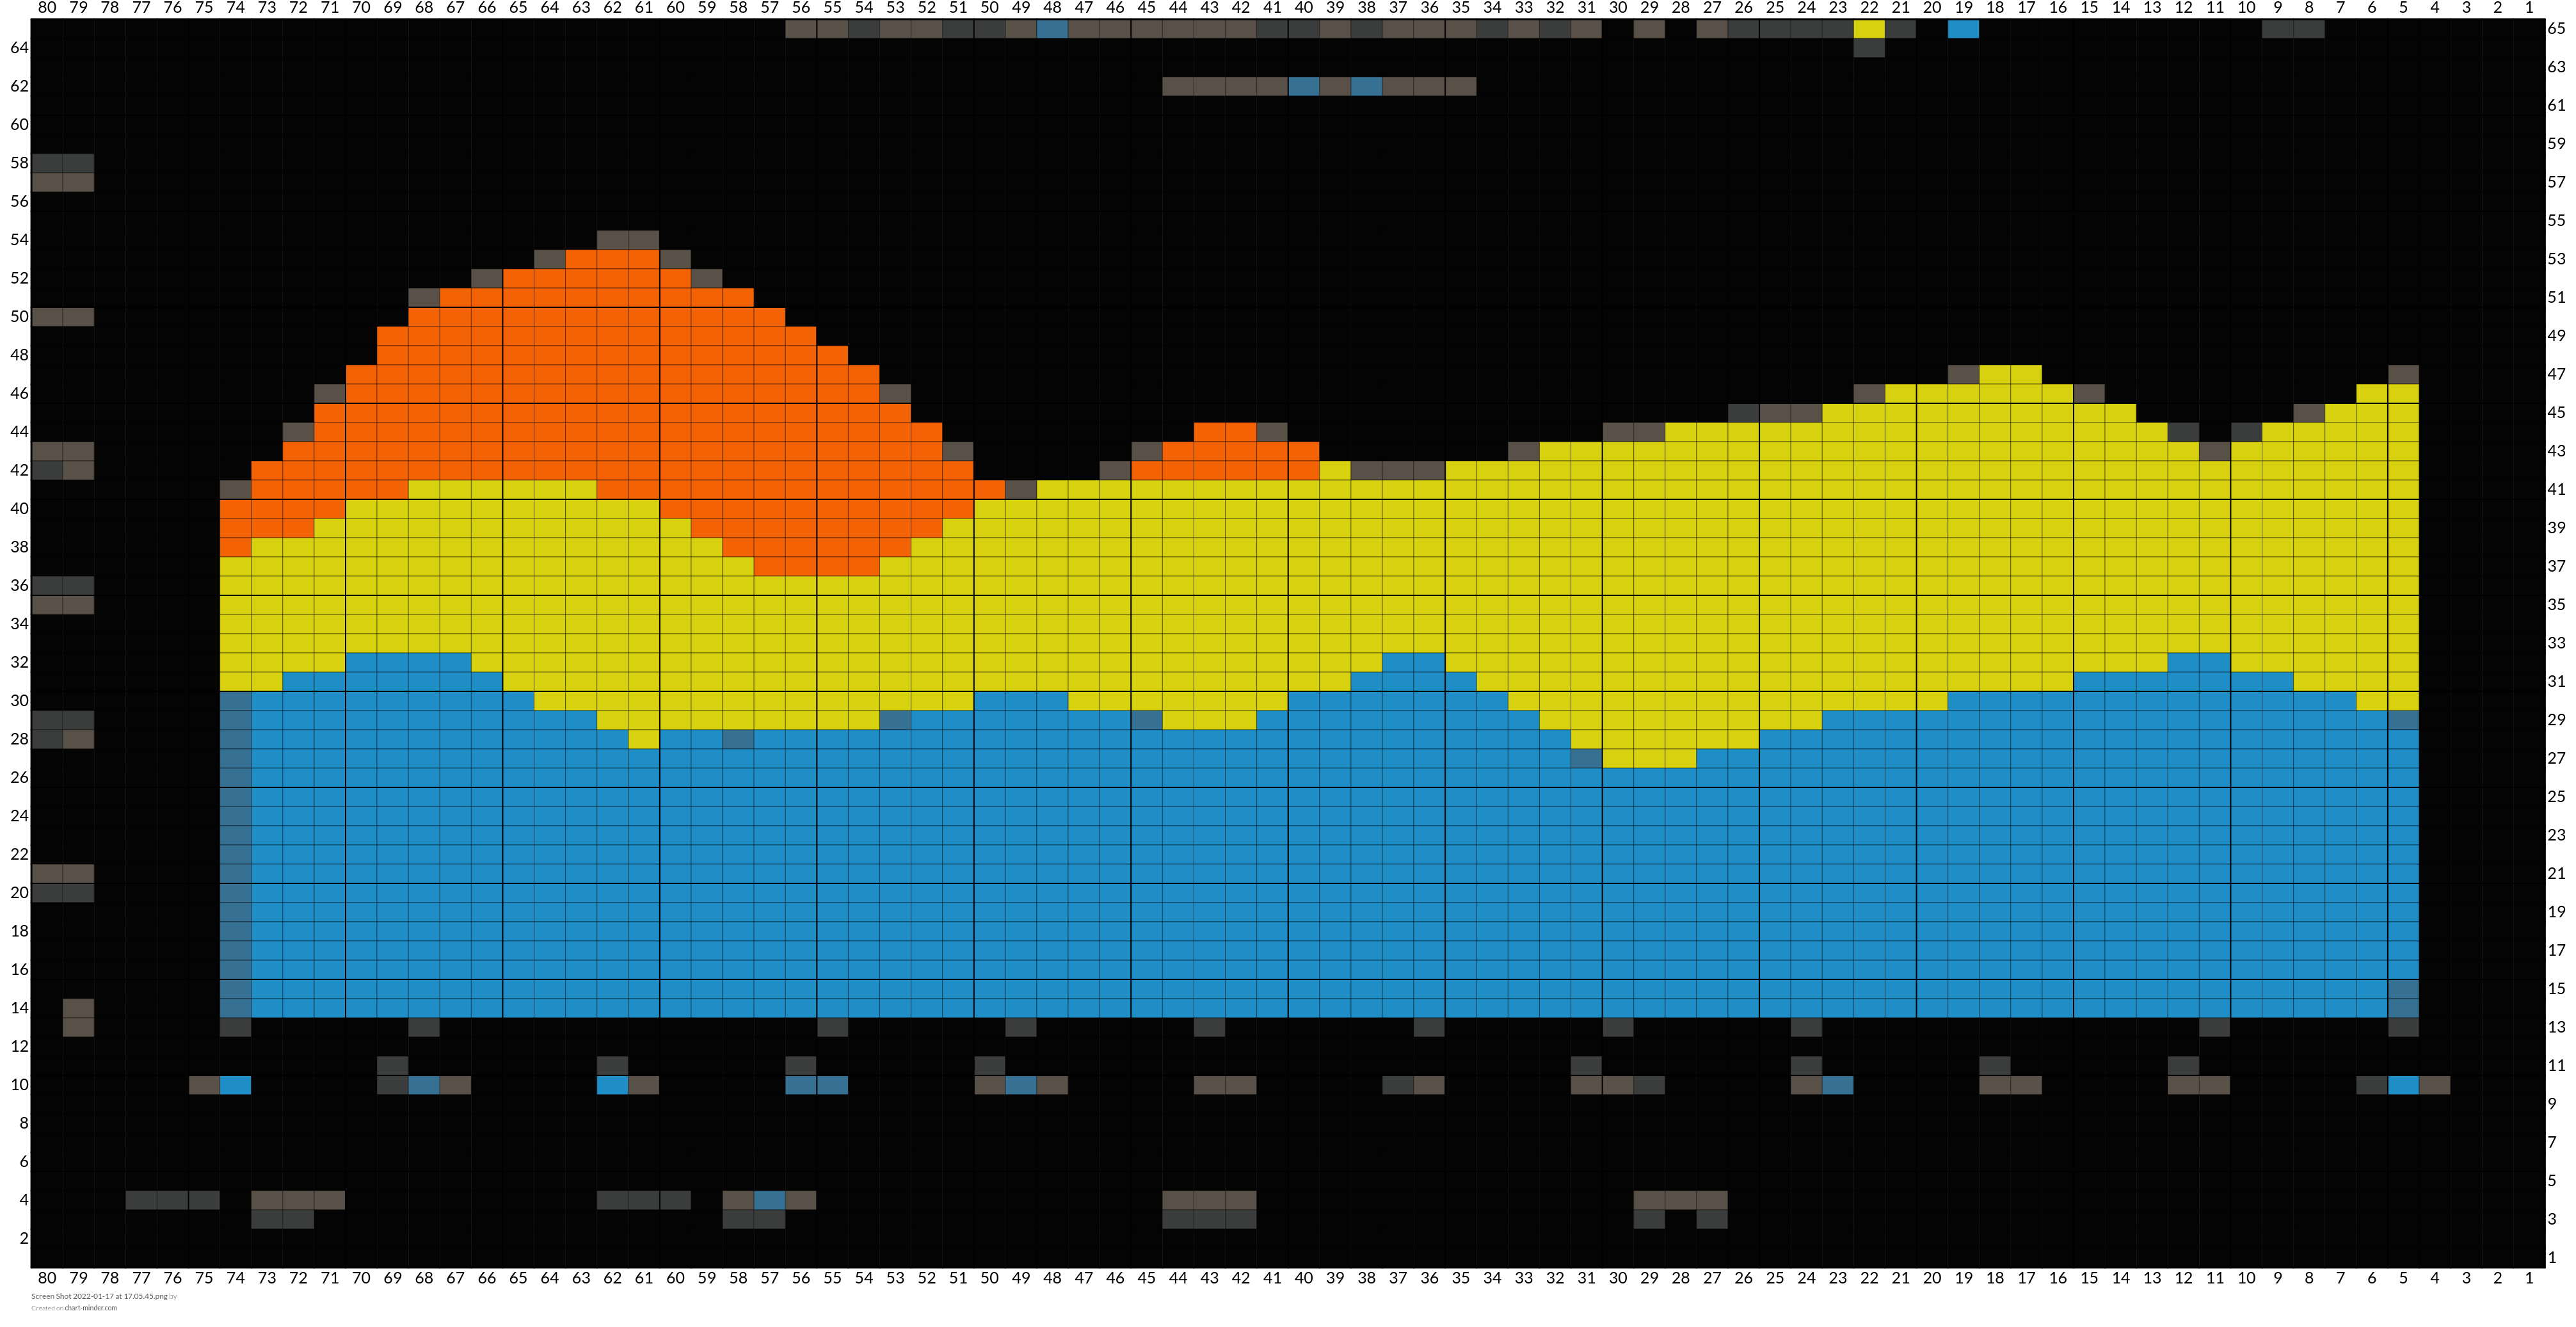Viewport: 2576px width, 1327px height.
Task: Click the left row label 64
Action: 19,48
